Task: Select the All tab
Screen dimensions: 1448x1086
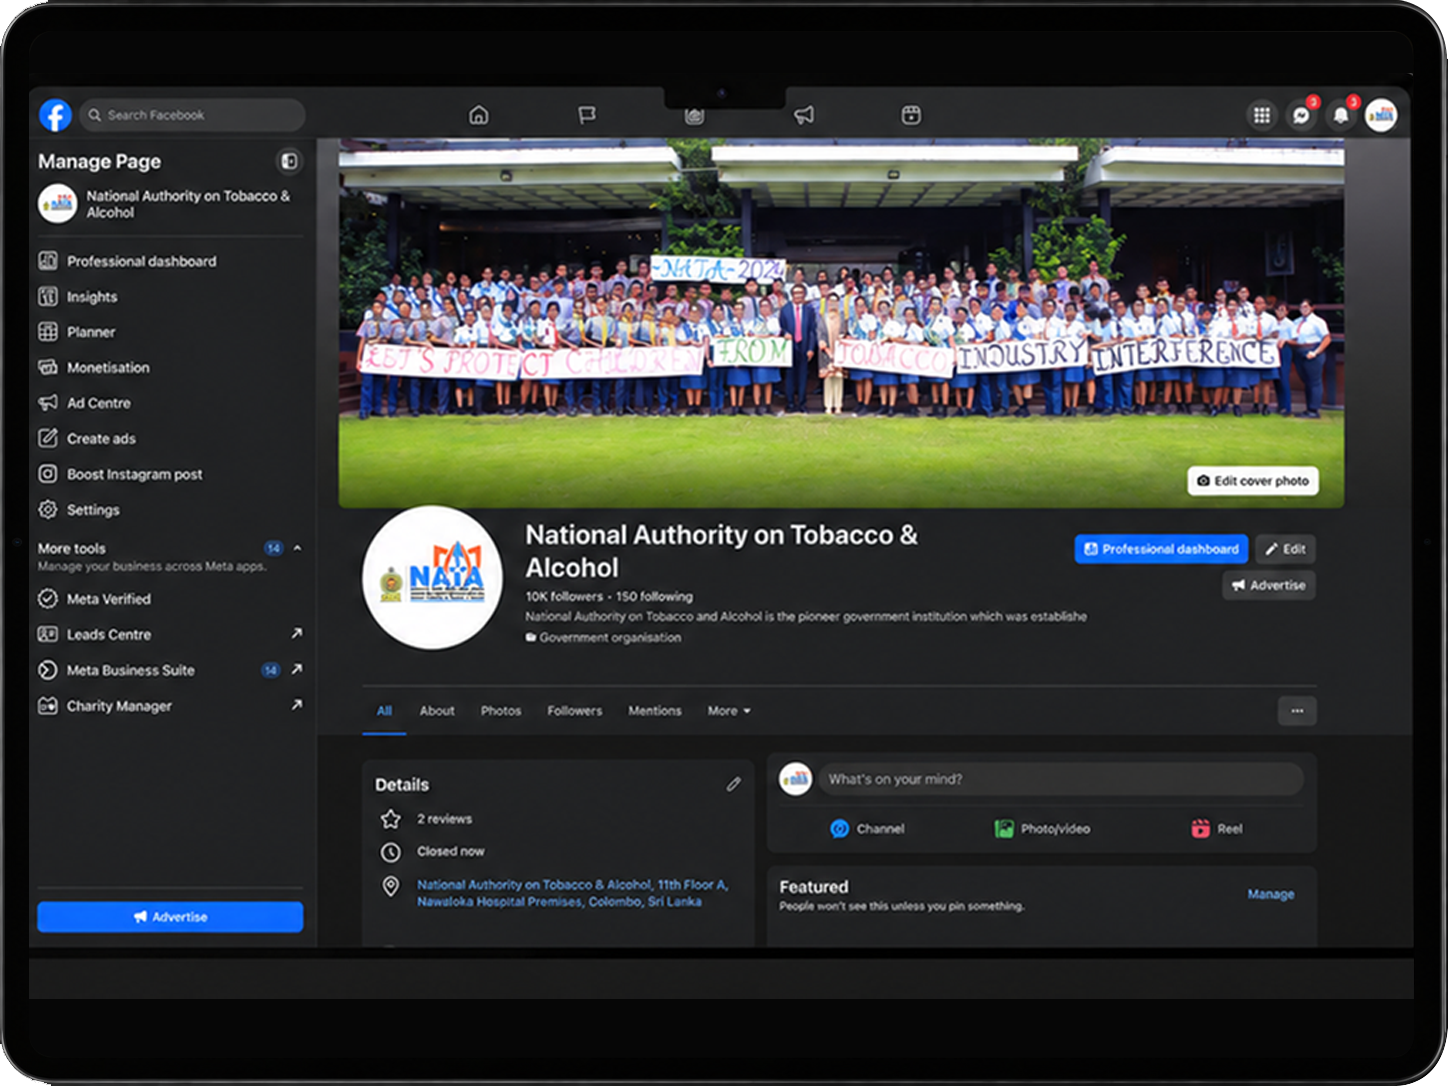Action: (x=384, y=711)
